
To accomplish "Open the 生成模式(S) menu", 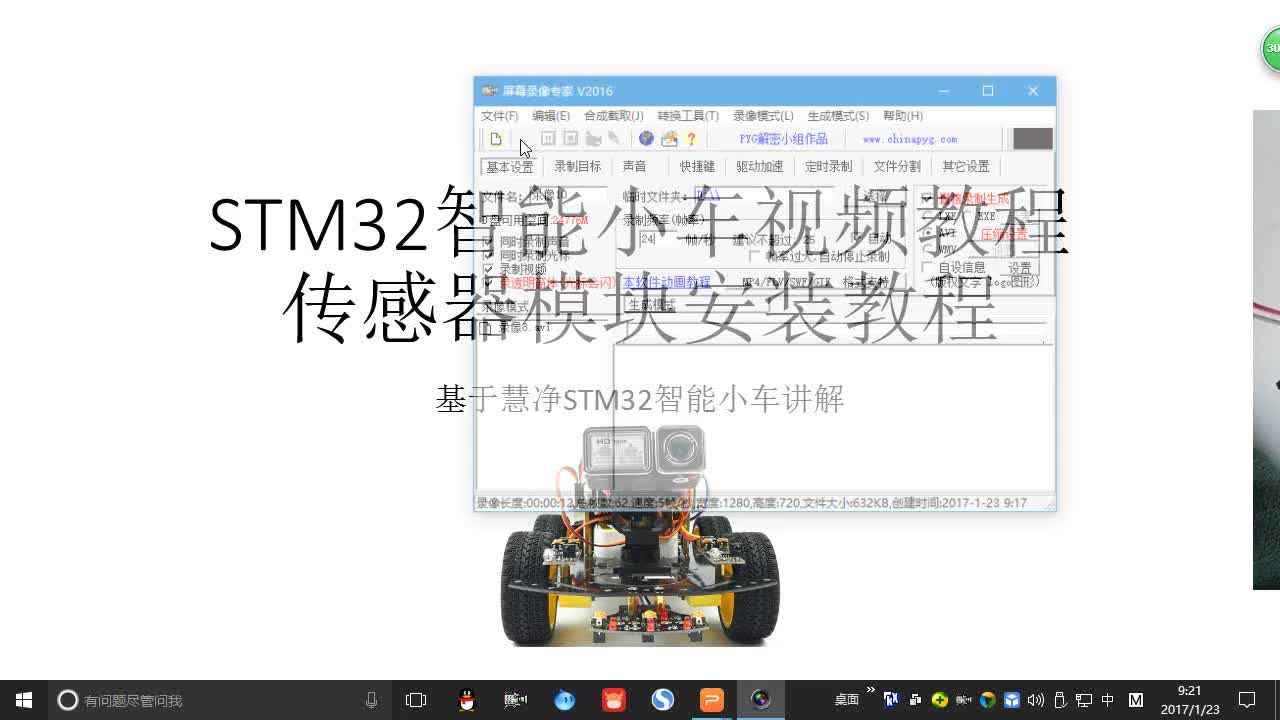I will coord(838,116).
